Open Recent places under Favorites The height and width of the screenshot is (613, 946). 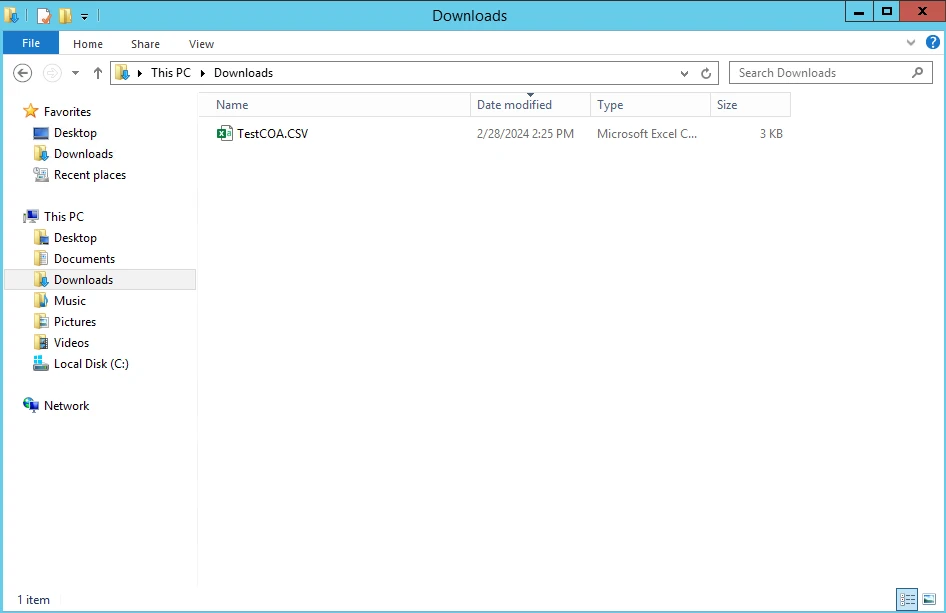(90, 175)
